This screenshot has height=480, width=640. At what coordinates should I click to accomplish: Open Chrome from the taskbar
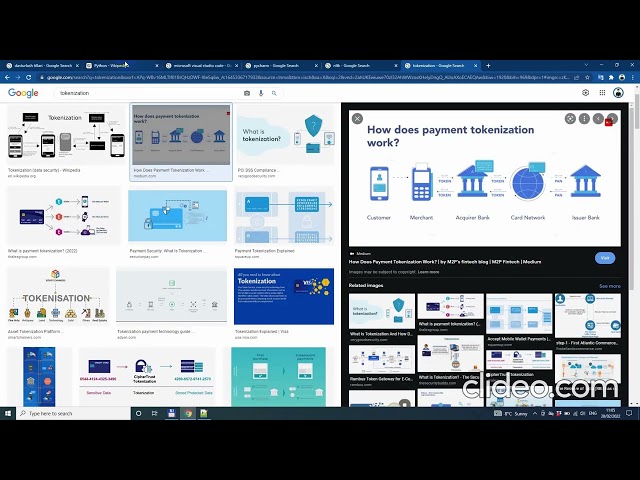188,413
